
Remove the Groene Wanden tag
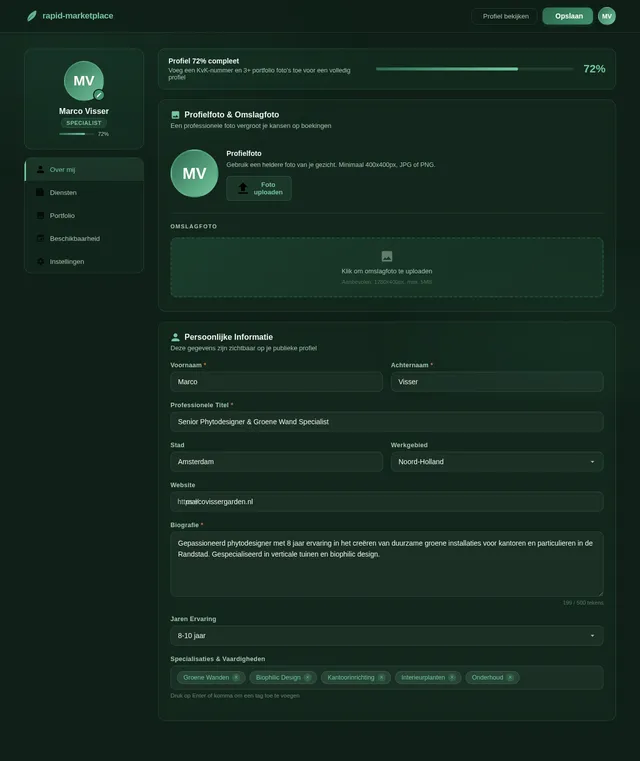tap(236, 678)
